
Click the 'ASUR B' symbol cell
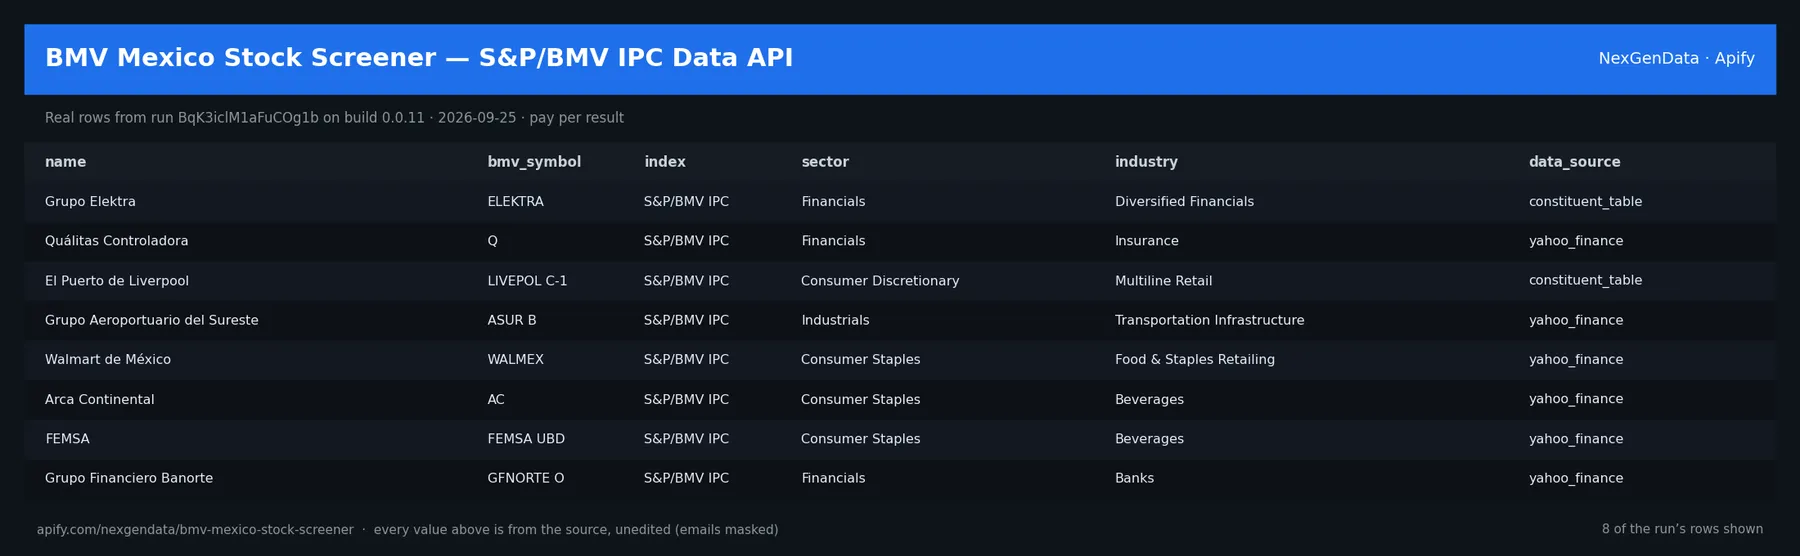[511, 320]
